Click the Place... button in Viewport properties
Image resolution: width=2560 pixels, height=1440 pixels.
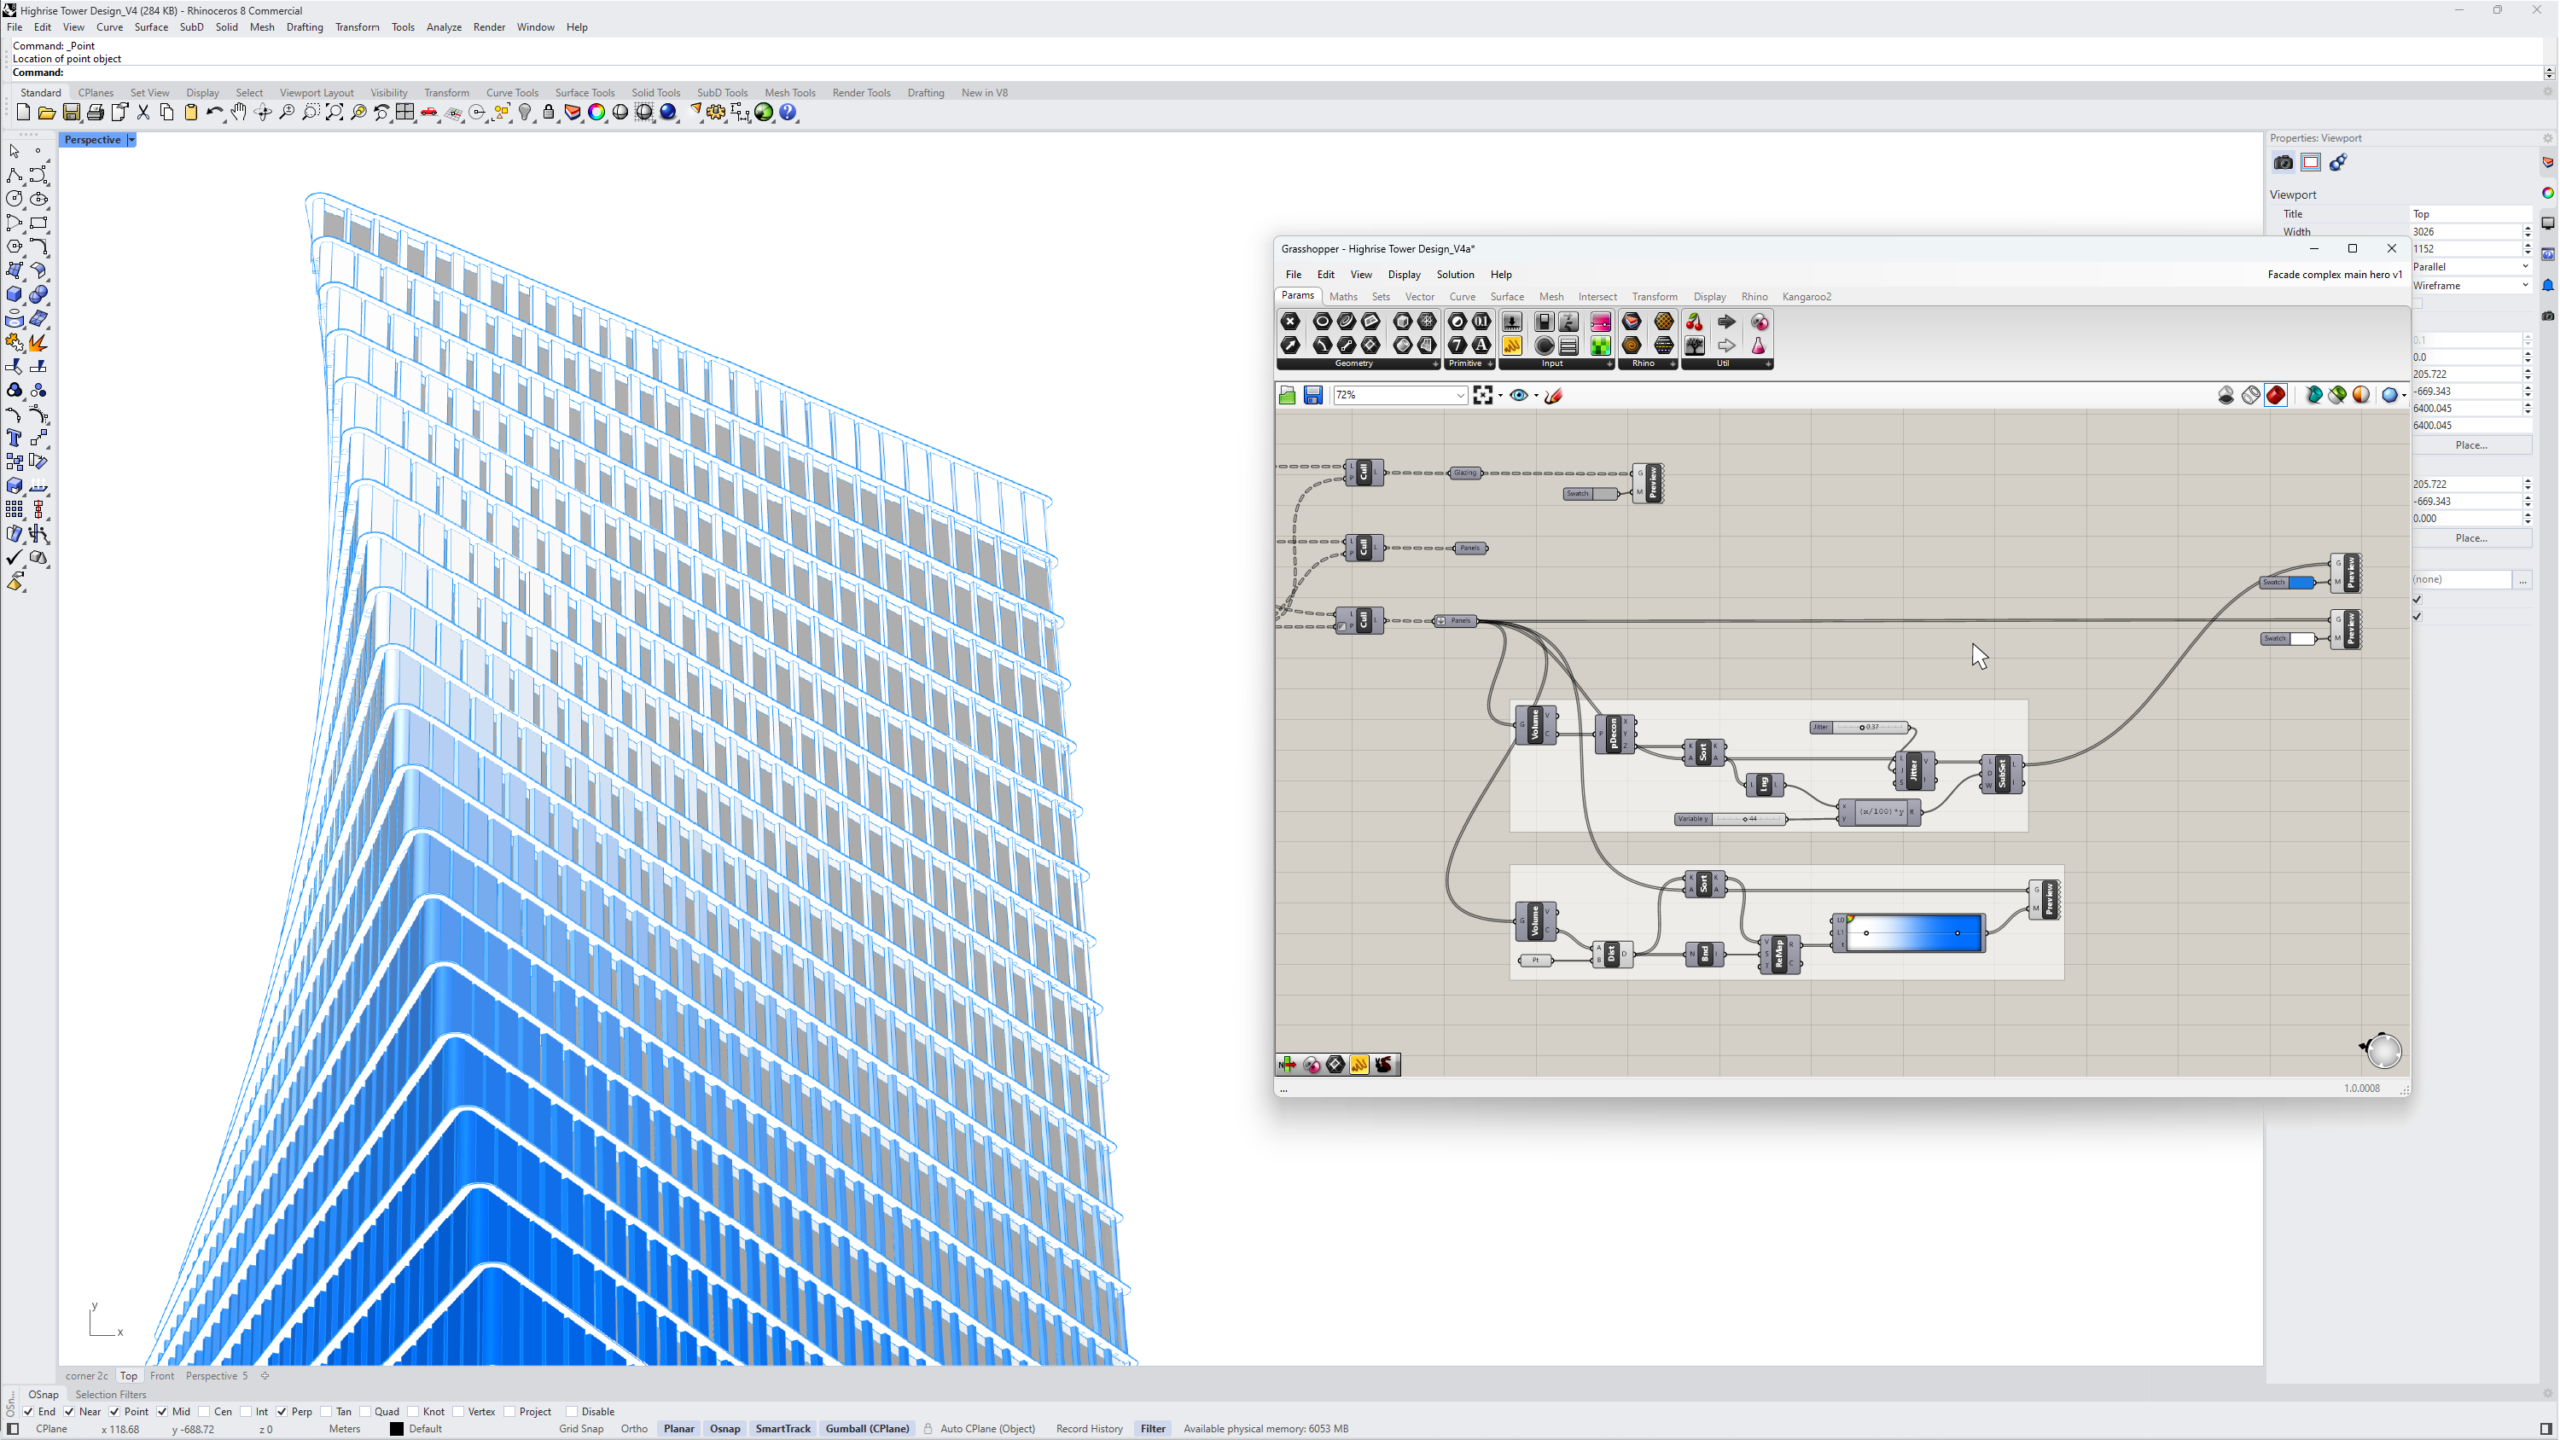pos(2472,445)
